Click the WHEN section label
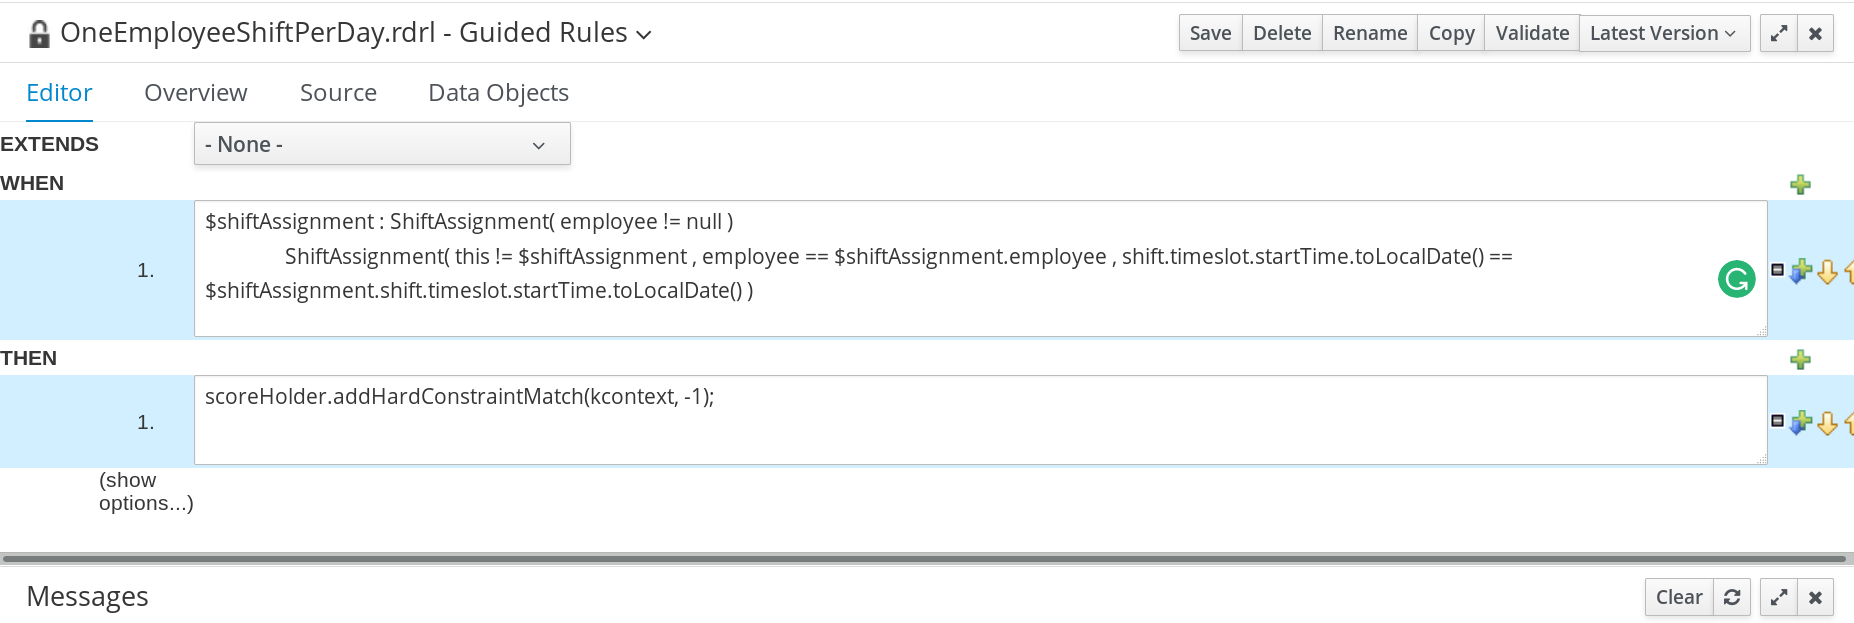 tap(32, 184)
